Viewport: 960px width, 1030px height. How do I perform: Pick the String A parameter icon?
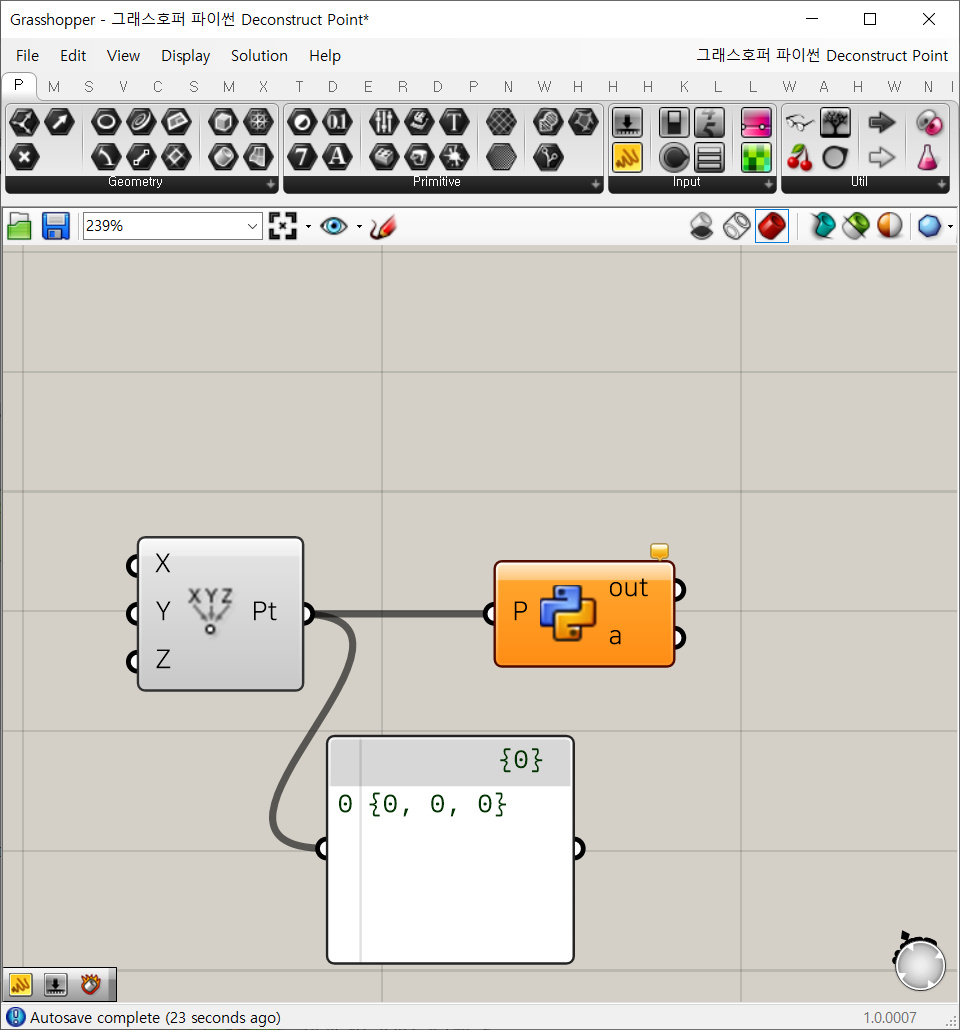point(337,157)
